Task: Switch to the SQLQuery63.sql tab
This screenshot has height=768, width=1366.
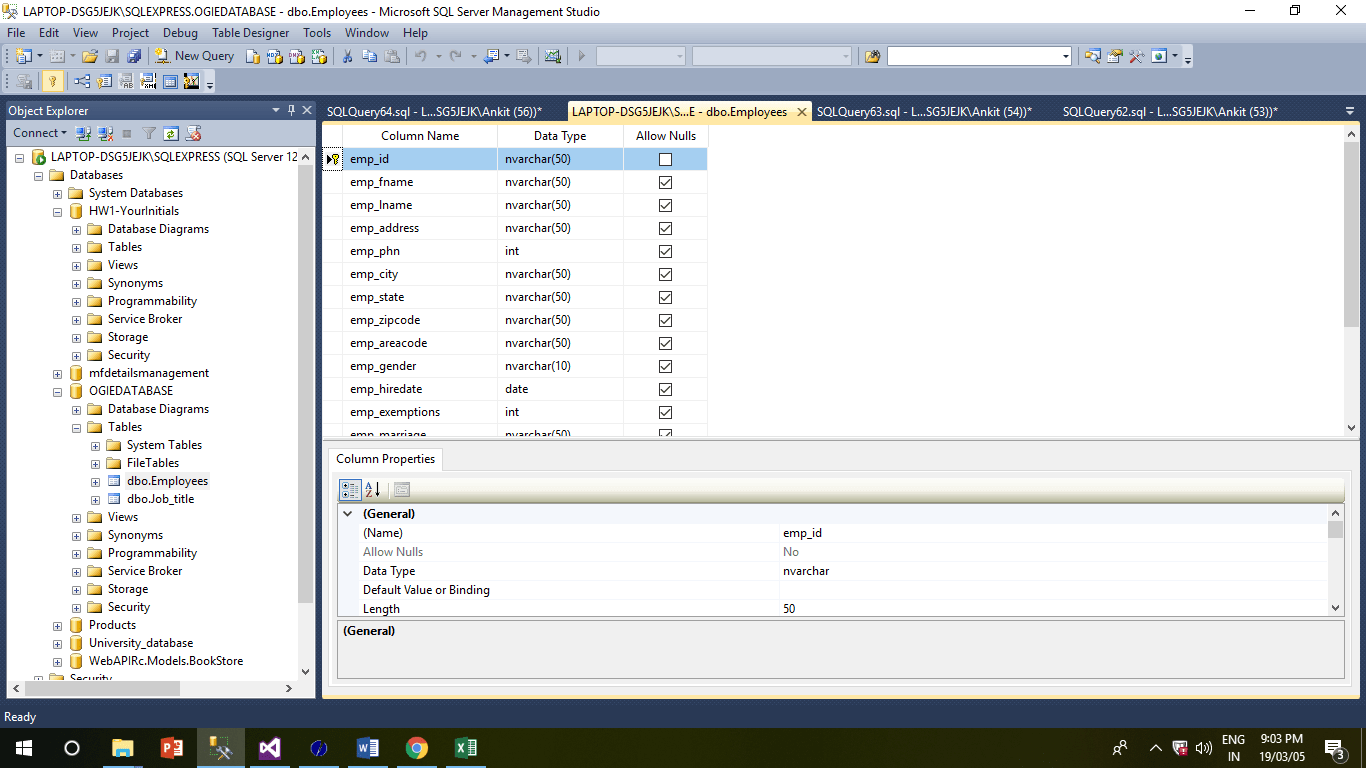Action: 924,111
